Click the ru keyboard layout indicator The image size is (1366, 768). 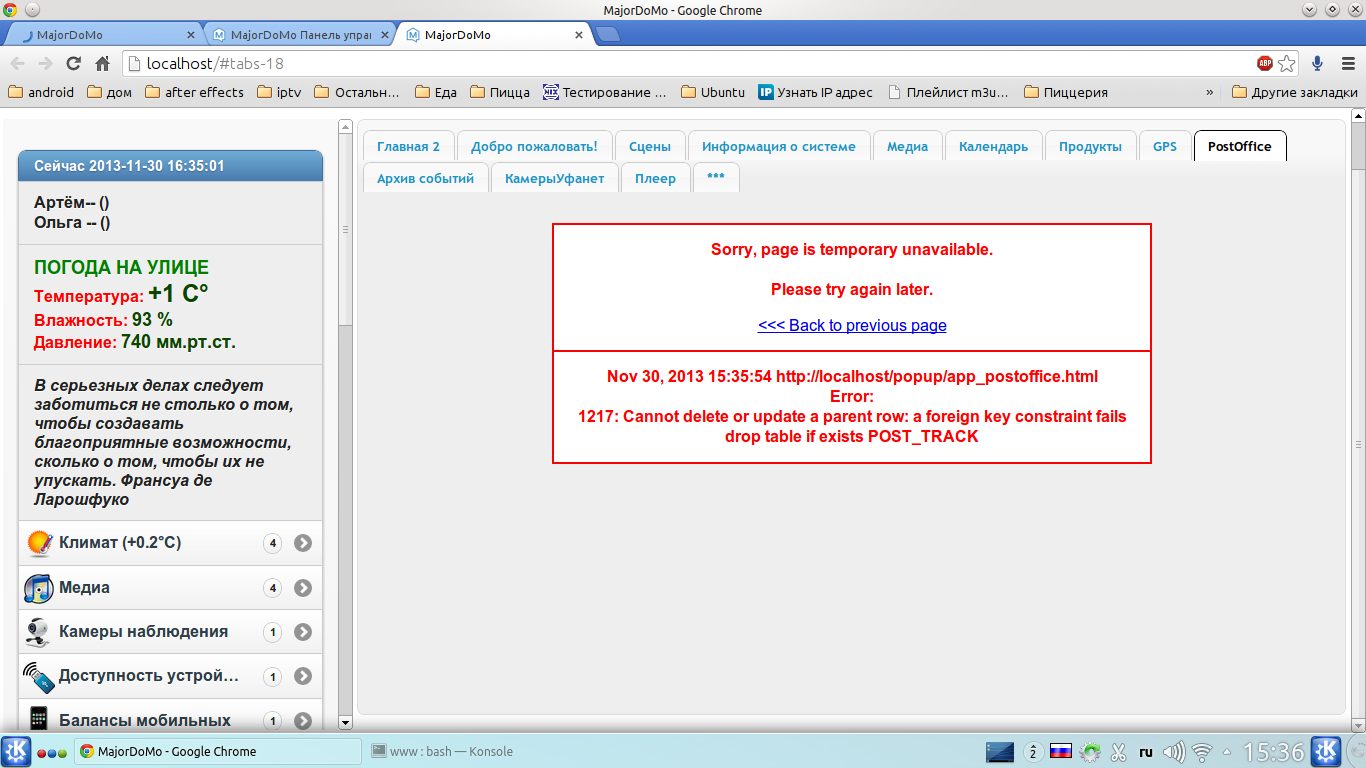point(1146,751)
